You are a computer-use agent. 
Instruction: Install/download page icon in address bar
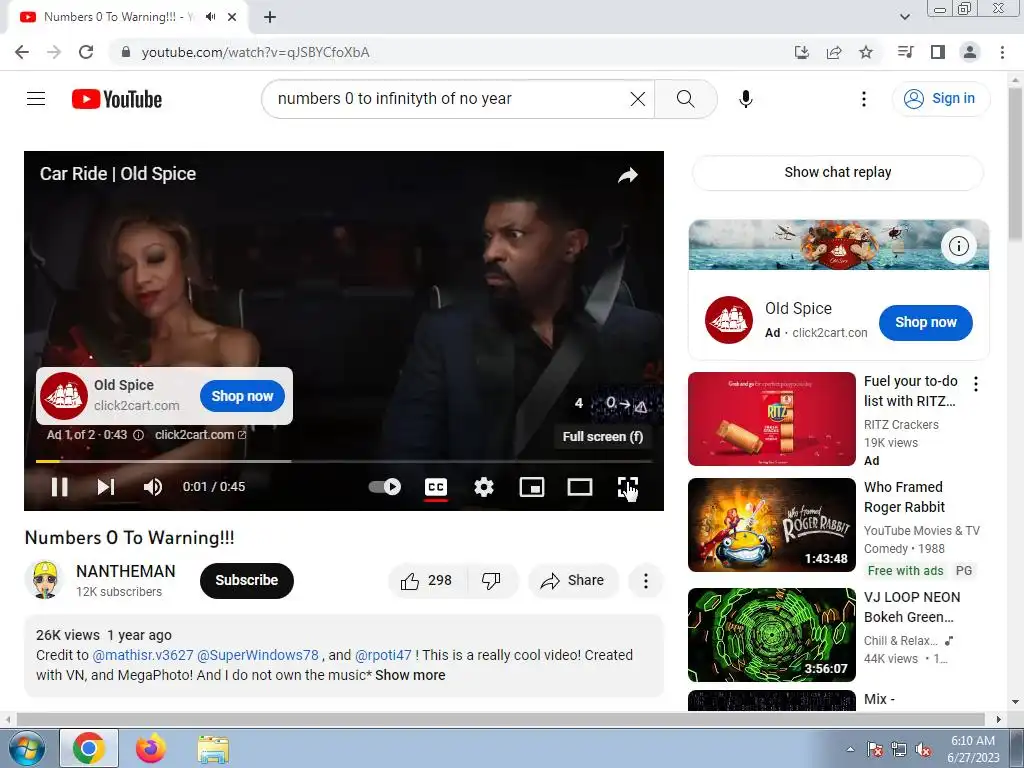point(801,52)
